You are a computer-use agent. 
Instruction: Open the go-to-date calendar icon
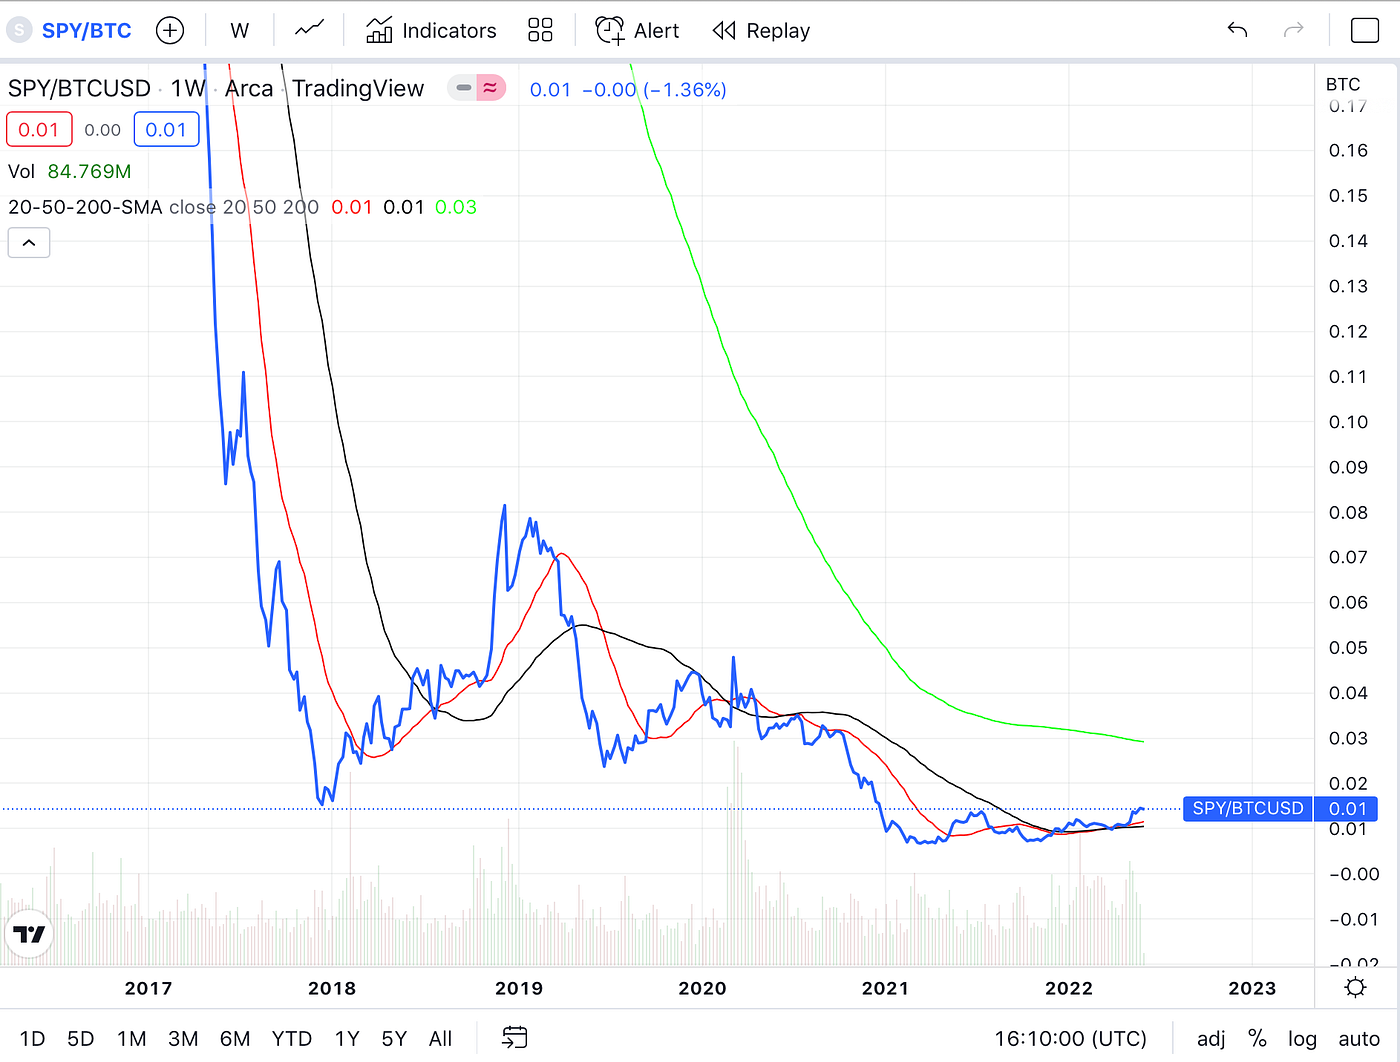(x=514, y=1037)
